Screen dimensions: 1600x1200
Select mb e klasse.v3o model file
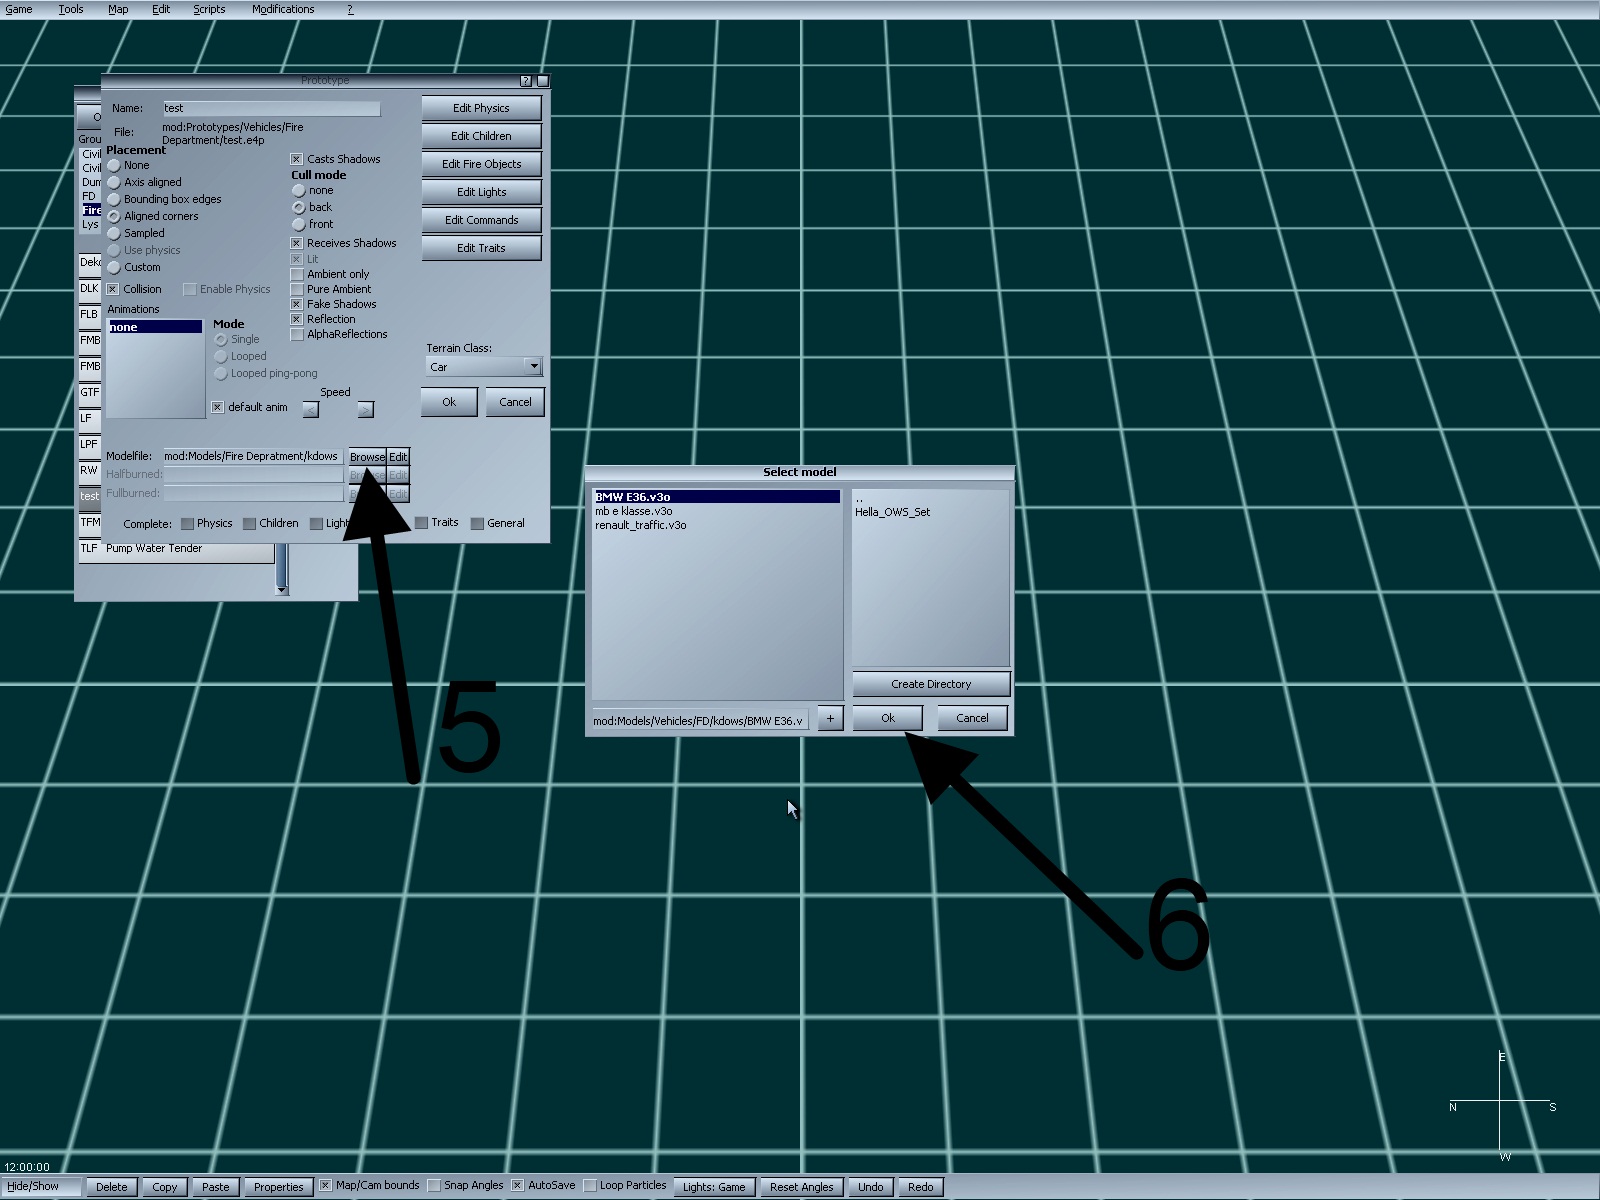click(x=634, y=511)
